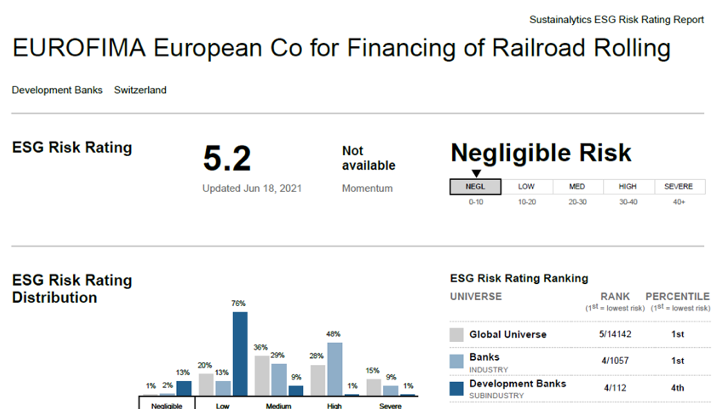Click the 36% Medium gray bar

261,375
